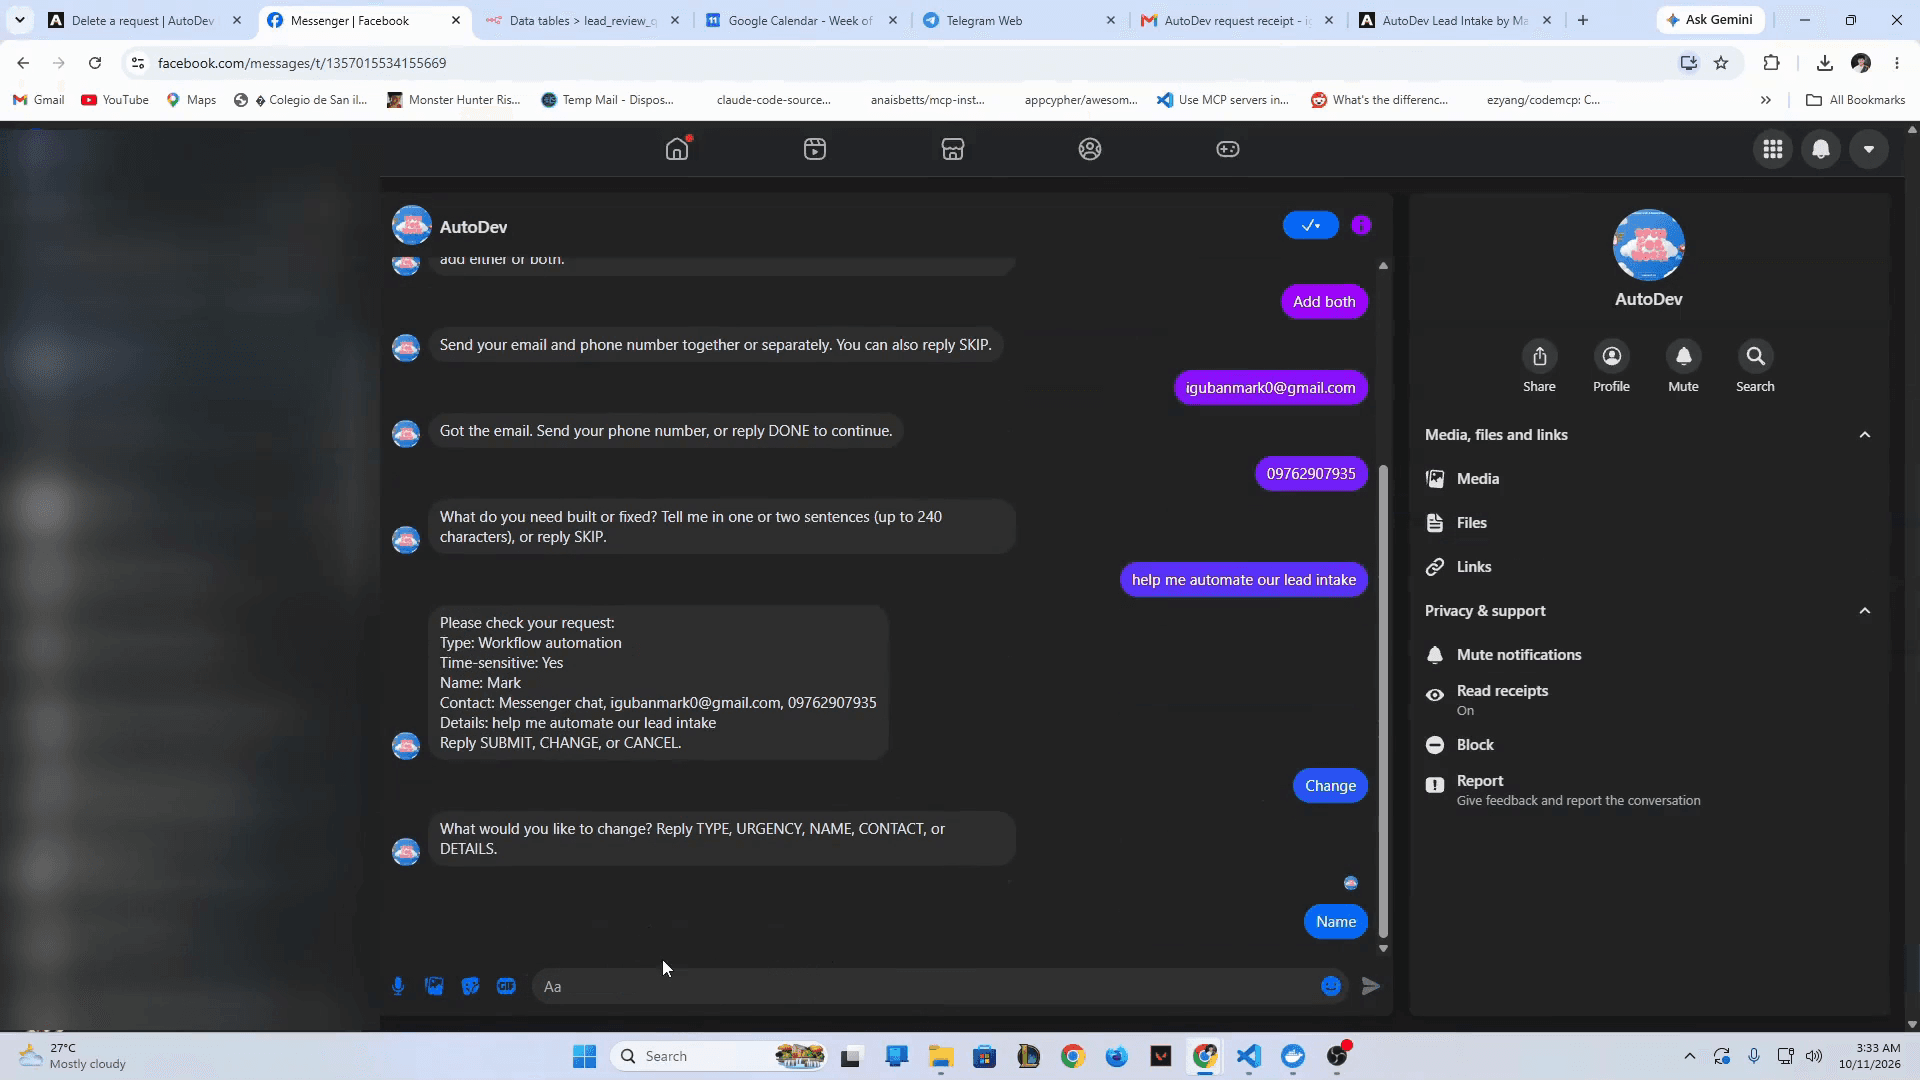This screenshot has width=1920, height=1080.
Task: Click the igubanmark0@gmail.com message bubble
Action: coord(1270,388)
